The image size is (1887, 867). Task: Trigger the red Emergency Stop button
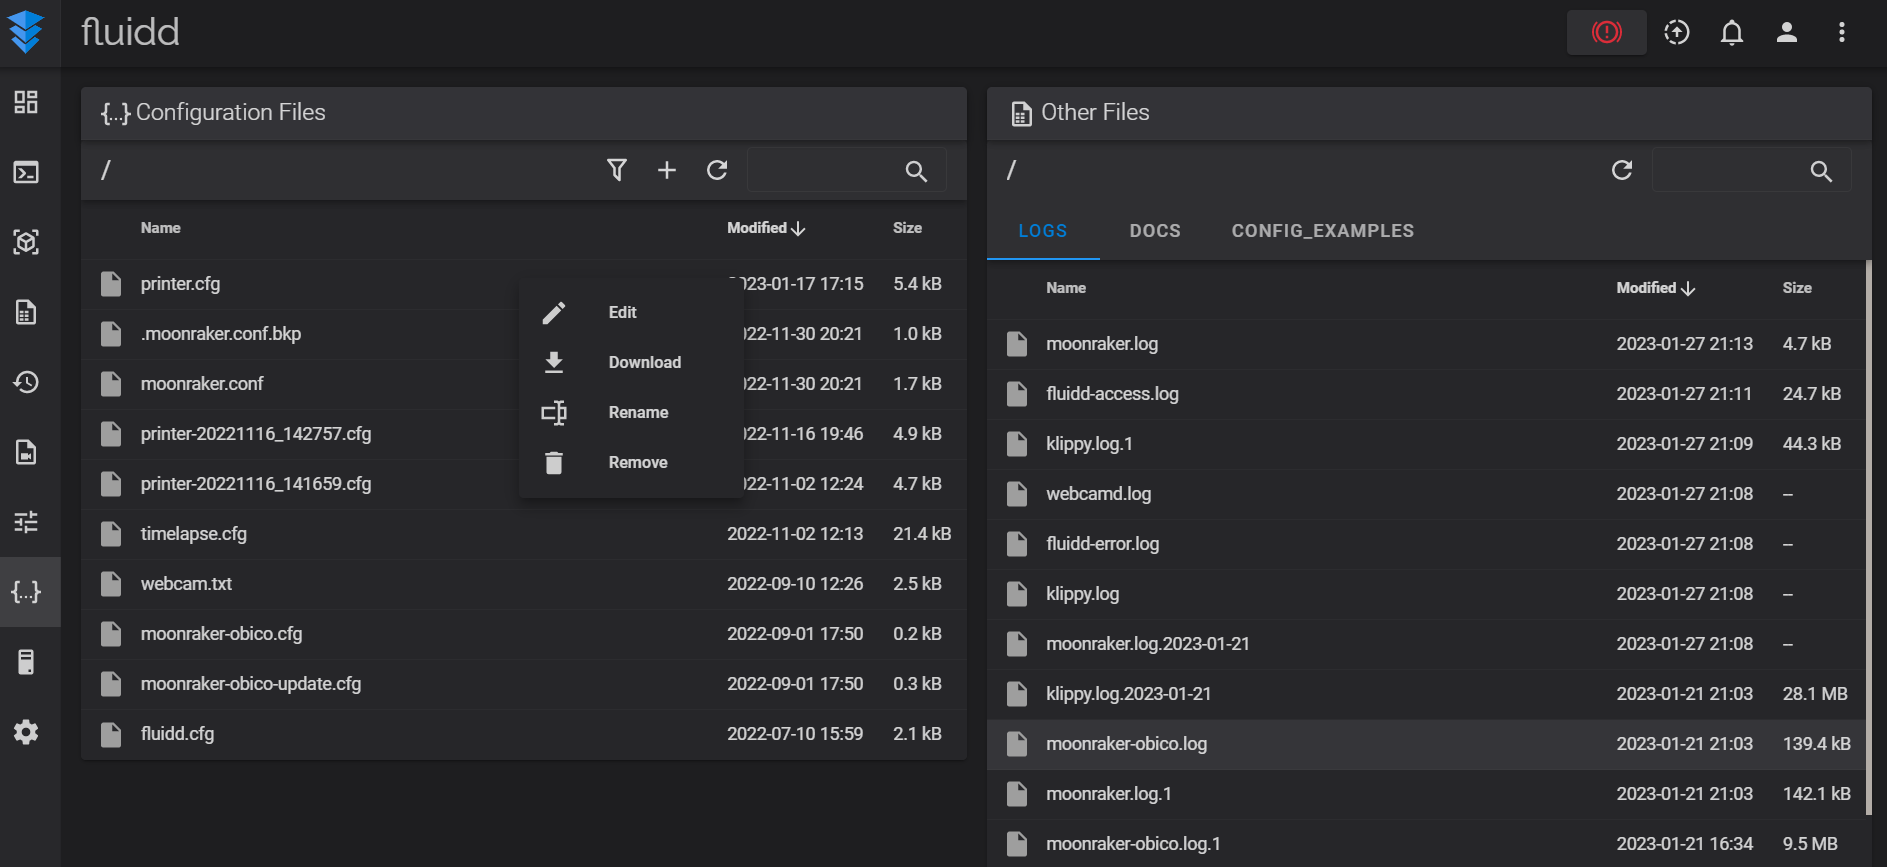tap(1606, 32)
